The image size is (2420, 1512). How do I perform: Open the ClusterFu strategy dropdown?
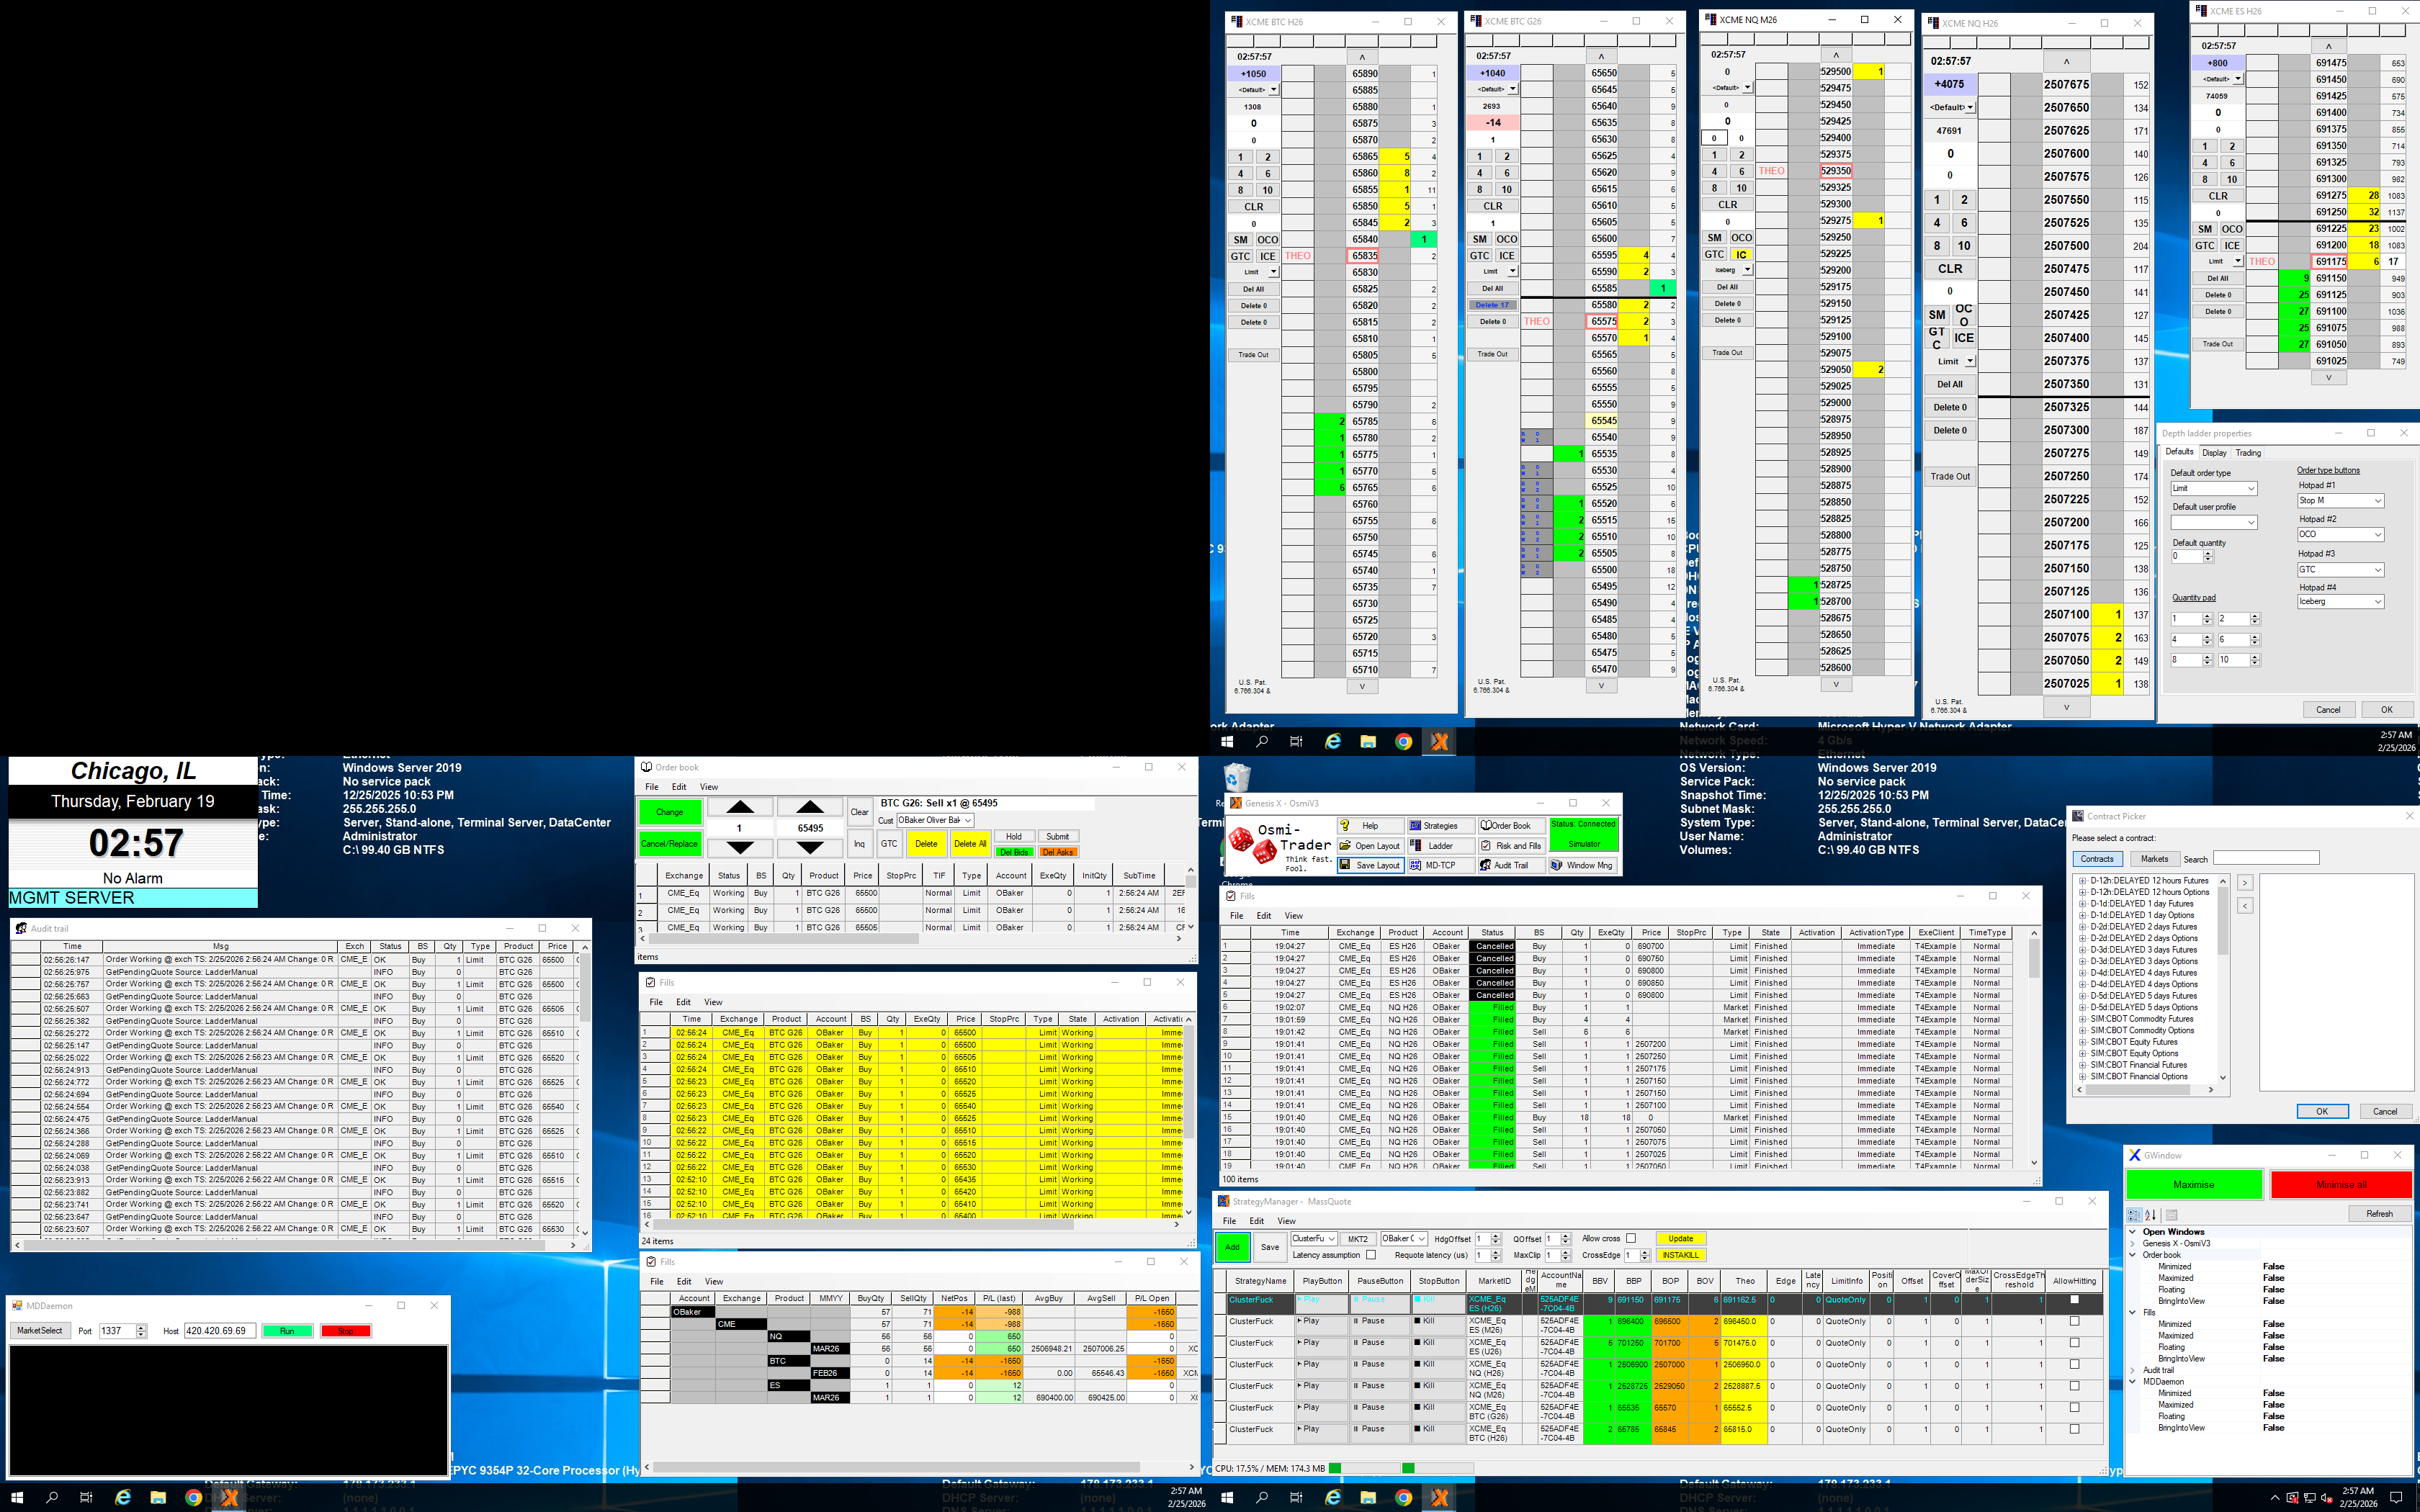point(1331,1239)
